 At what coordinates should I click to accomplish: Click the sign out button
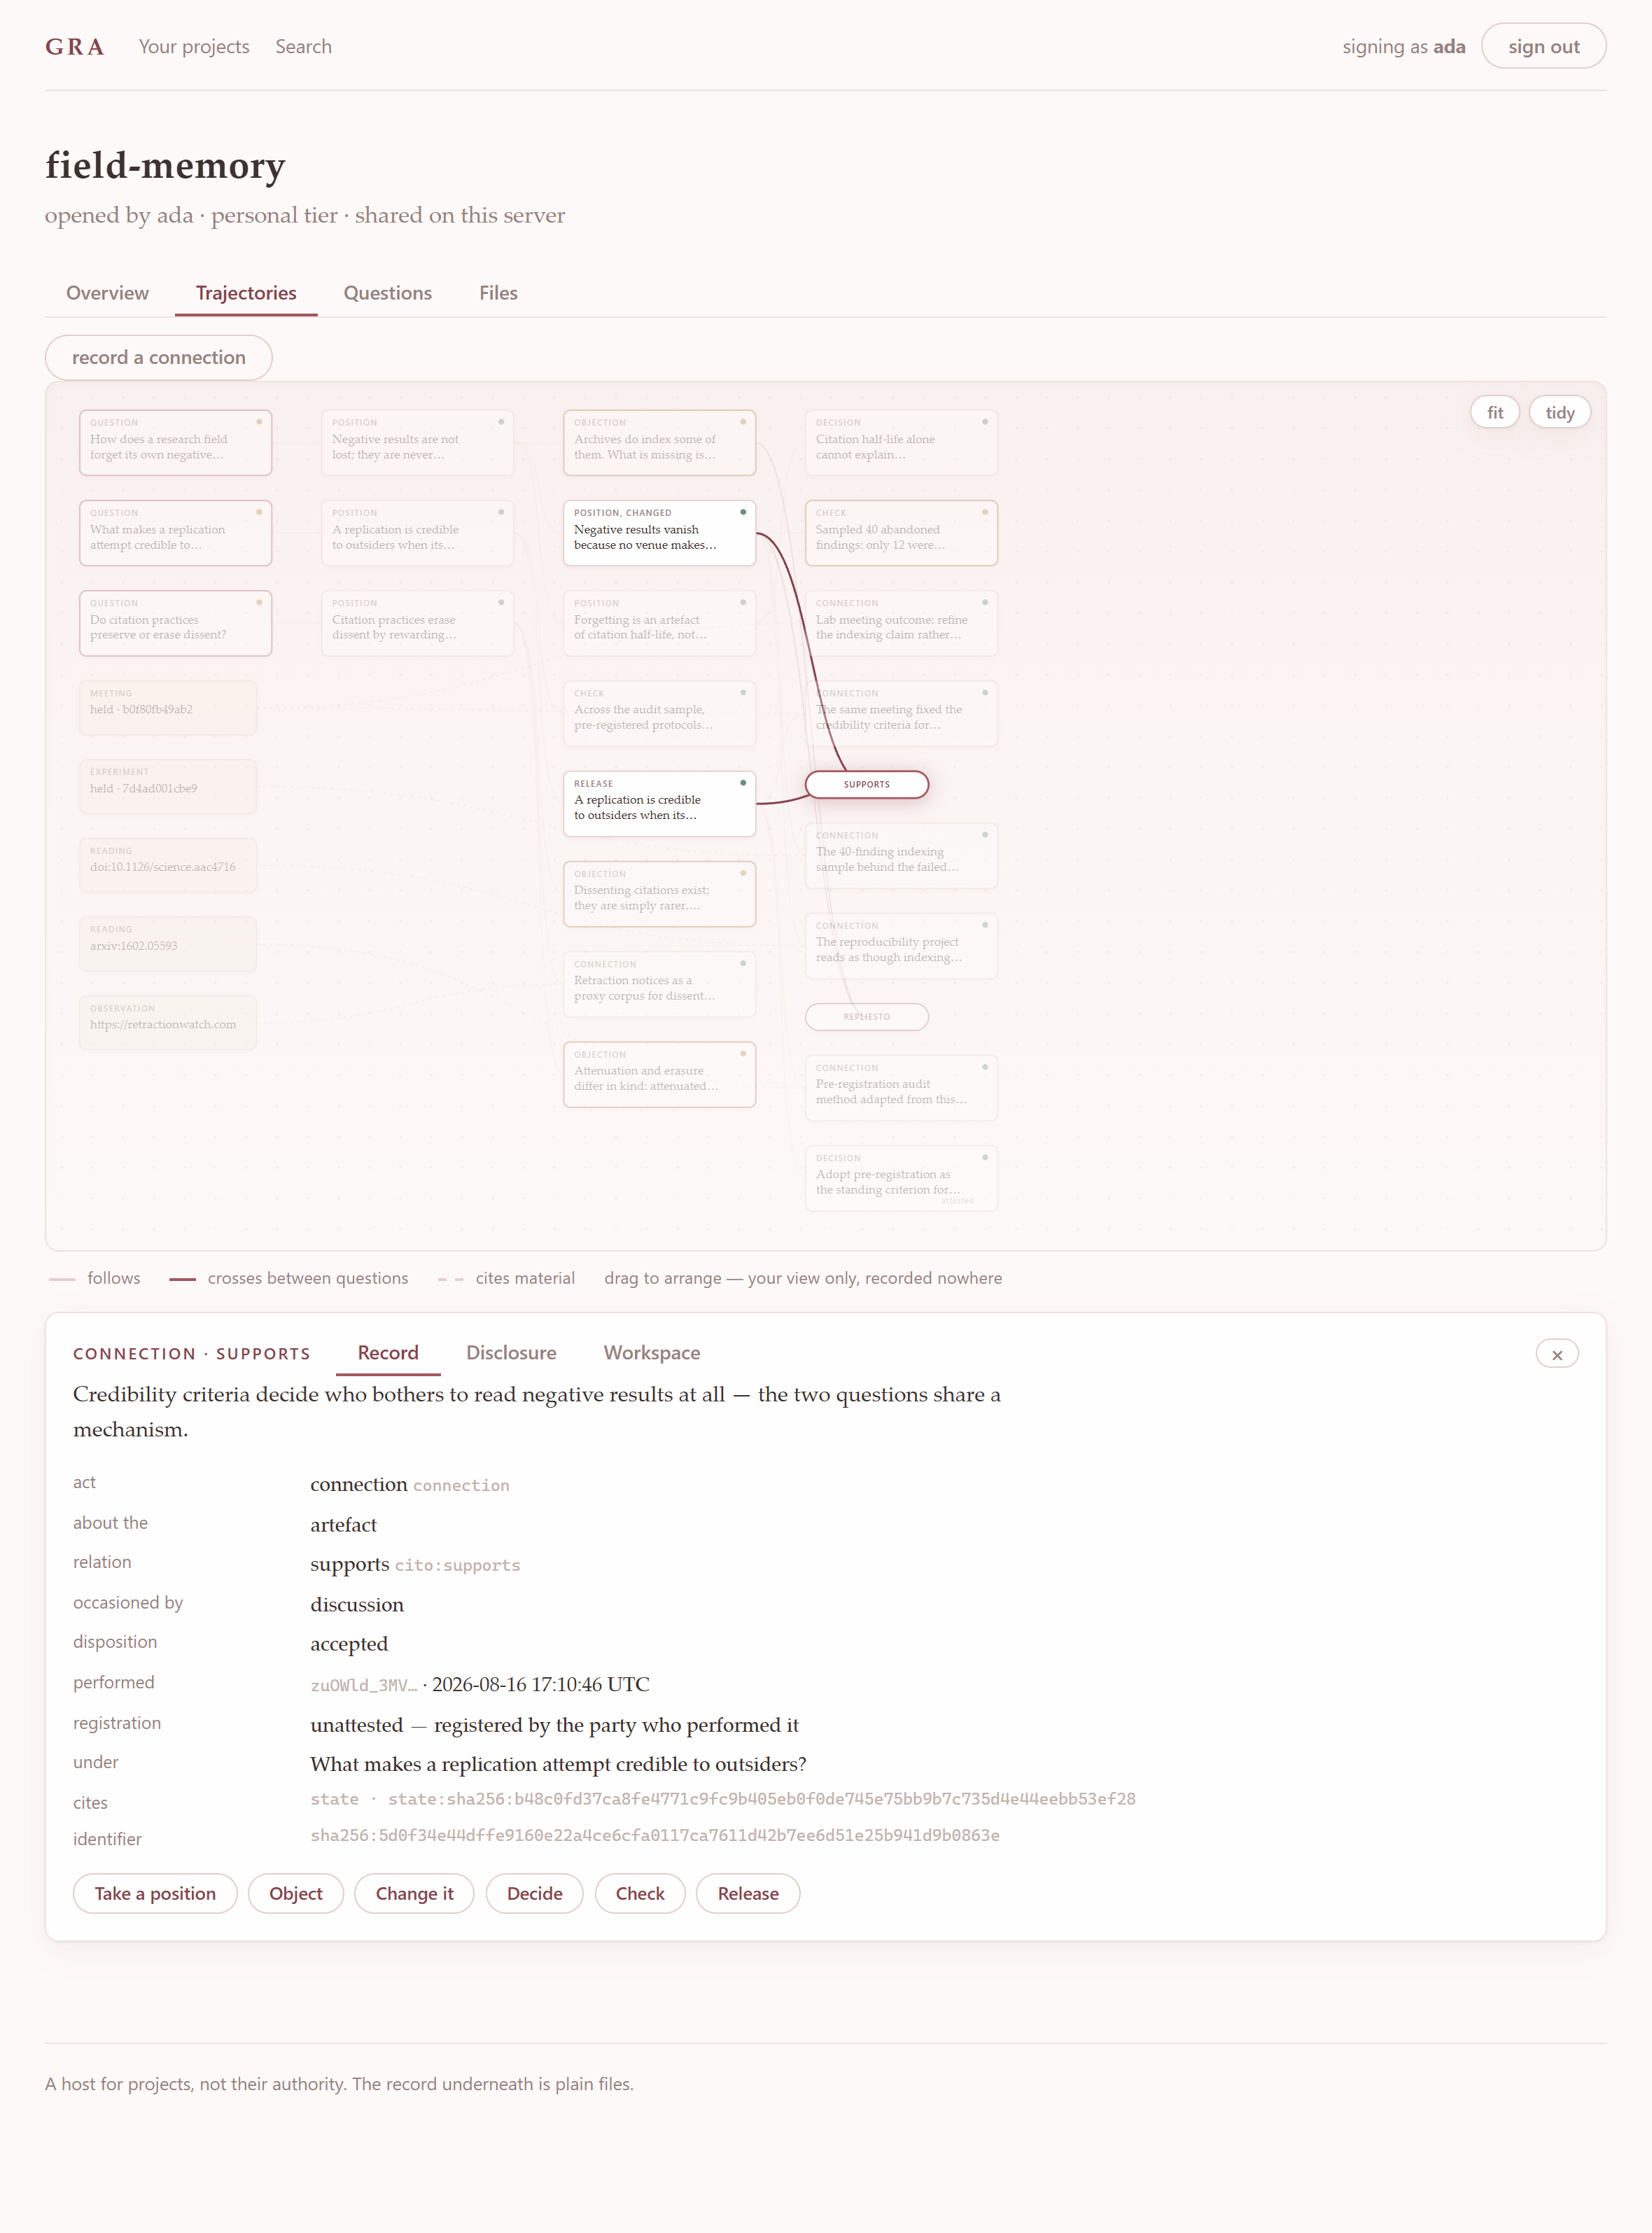(x=1543, y=47)
